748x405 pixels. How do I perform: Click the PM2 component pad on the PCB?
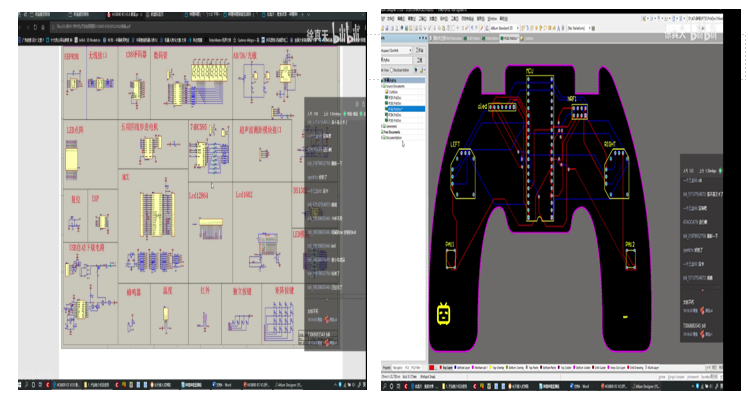point(630,259)
